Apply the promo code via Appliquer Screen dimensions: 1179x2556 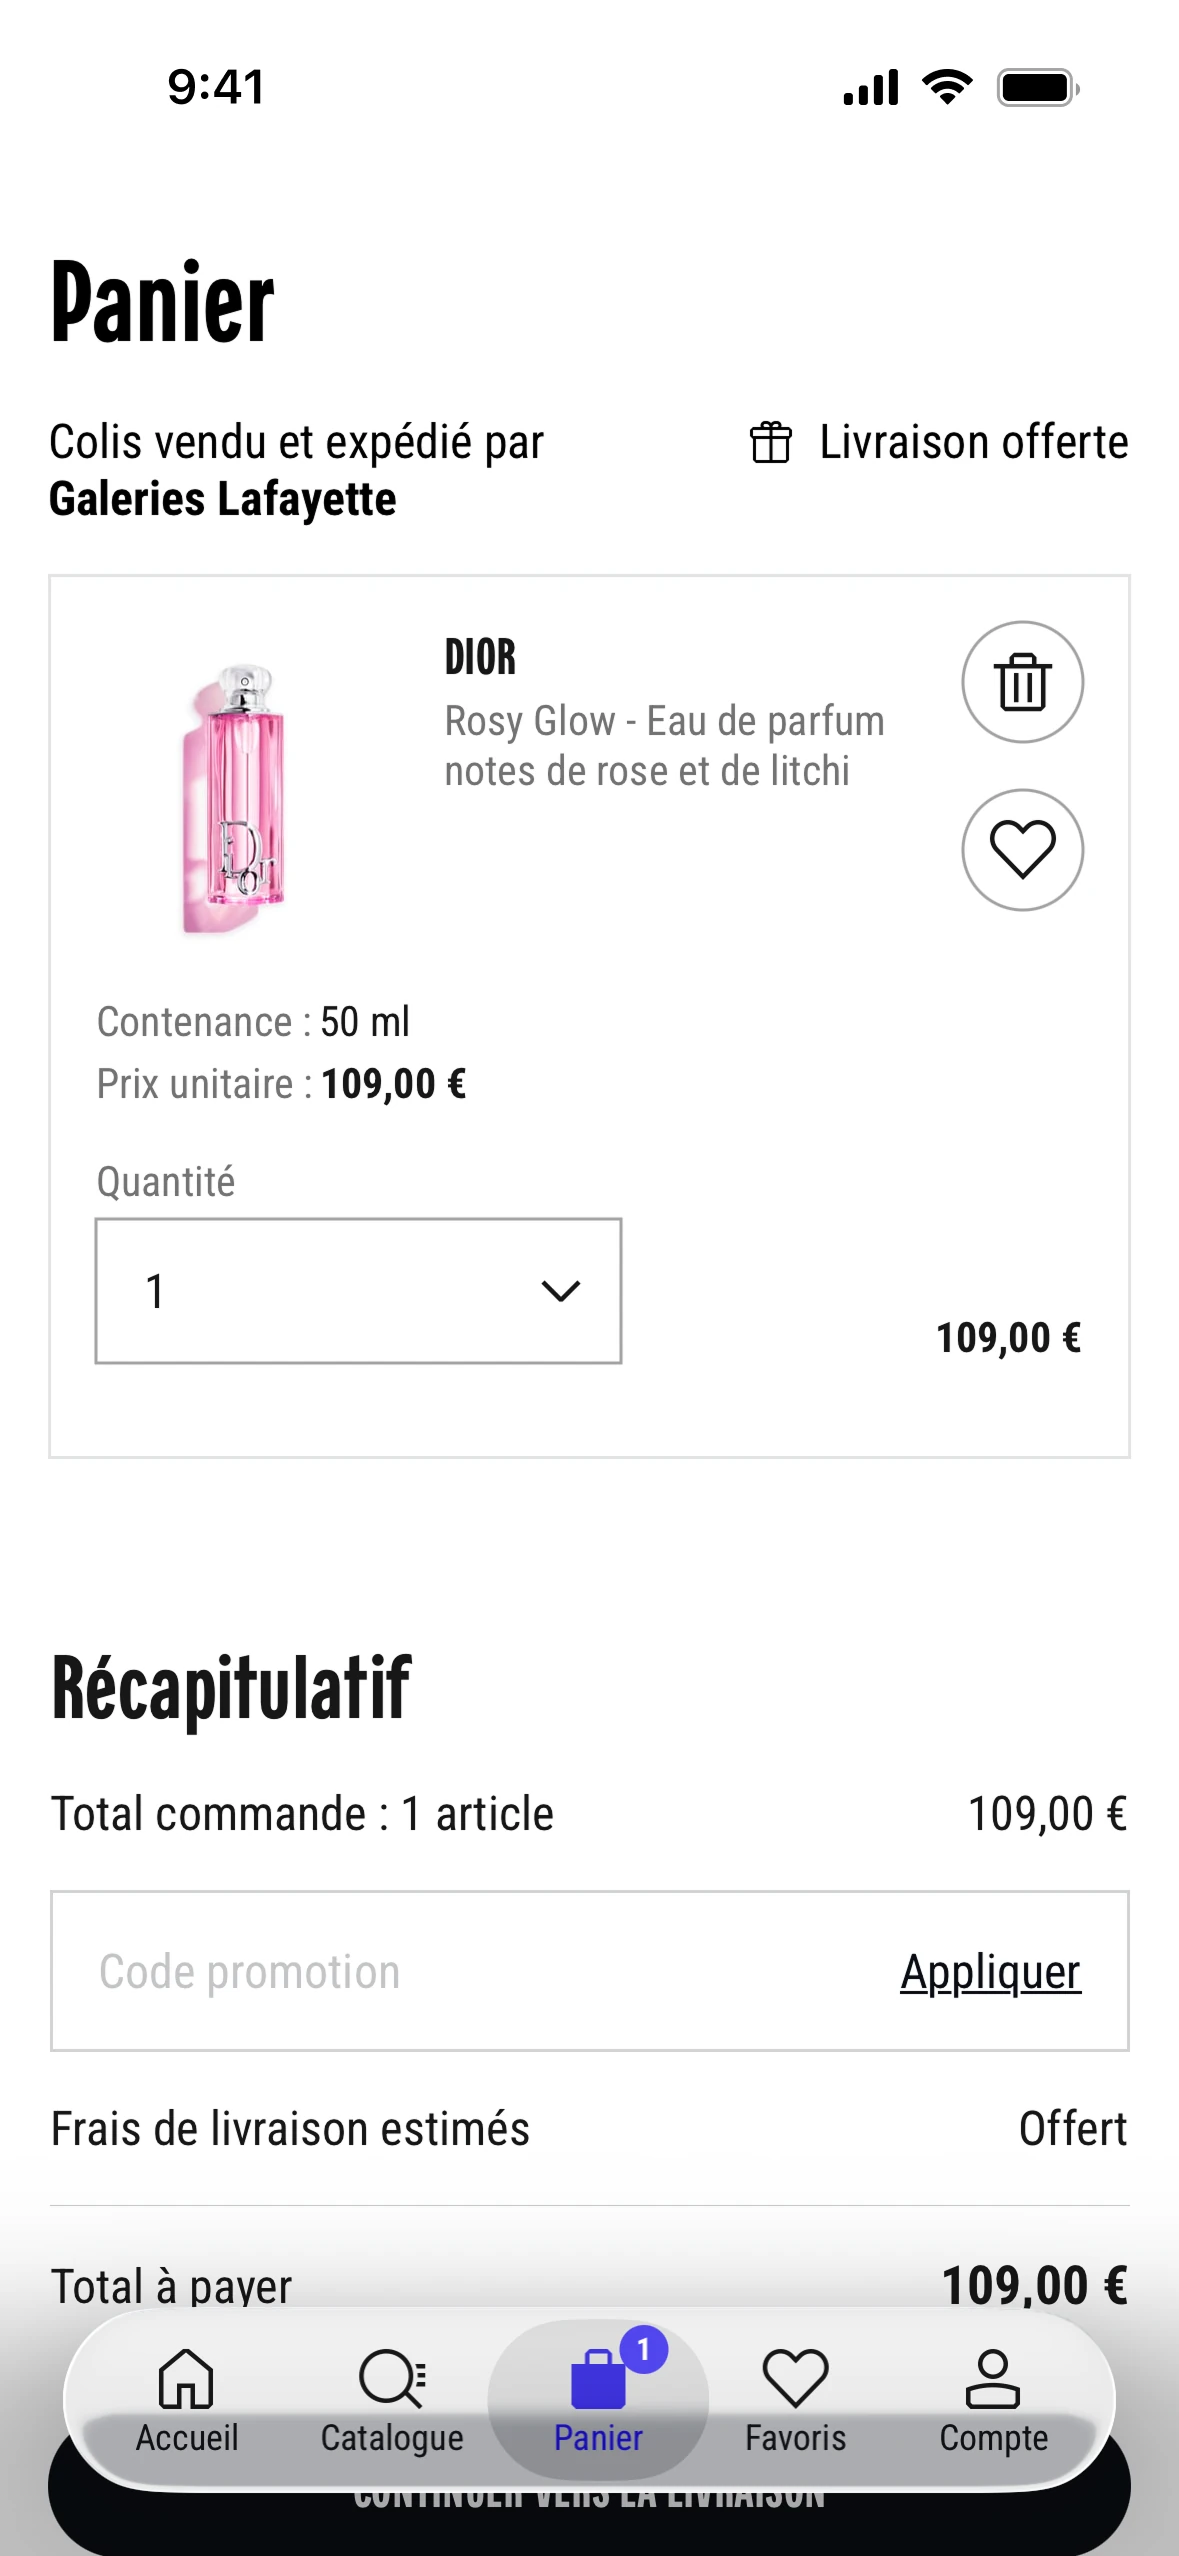(x=990, y=1972)
